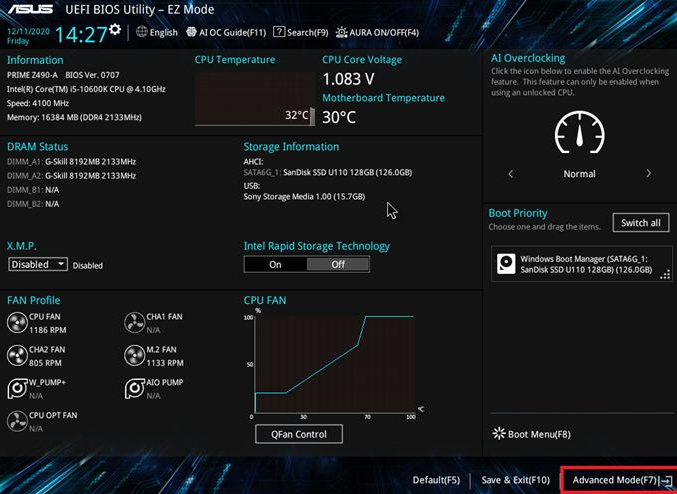Grab the boot entry drag handle dots
677x494 pixels.
coord(665,275)
